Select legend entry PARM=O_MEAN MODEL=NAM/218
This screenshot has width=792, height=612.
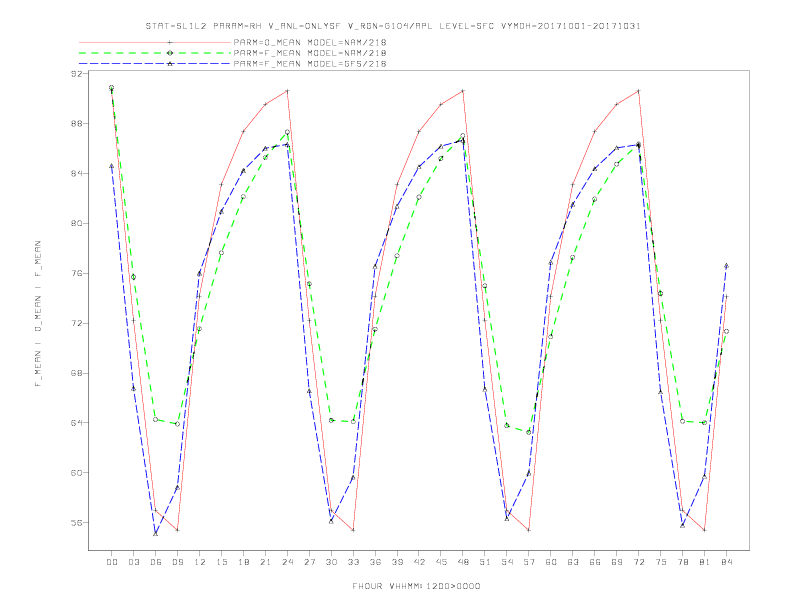point(310,42)
